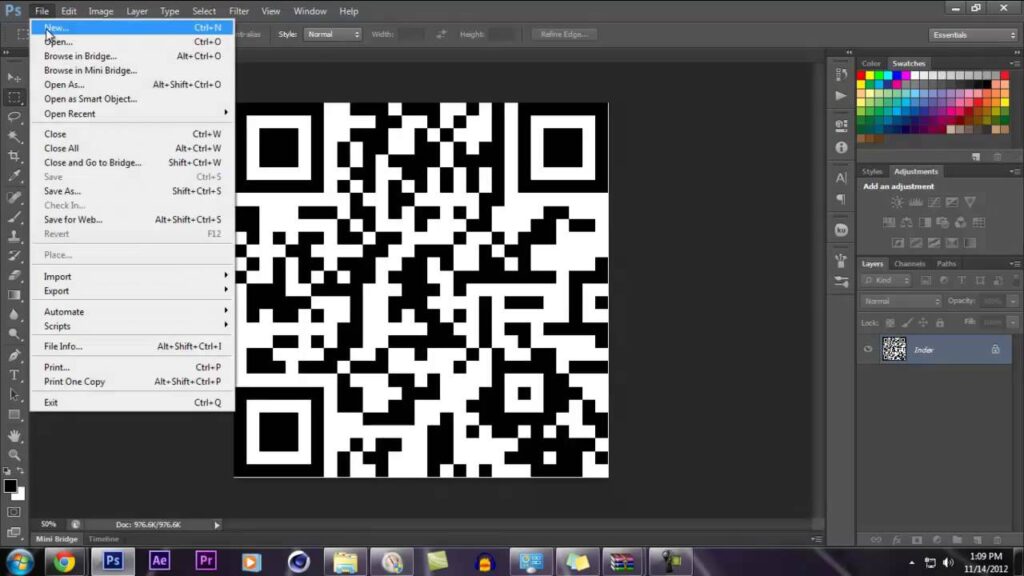
Task: Click New in the File menu
Action: click(x=132, y=27)
